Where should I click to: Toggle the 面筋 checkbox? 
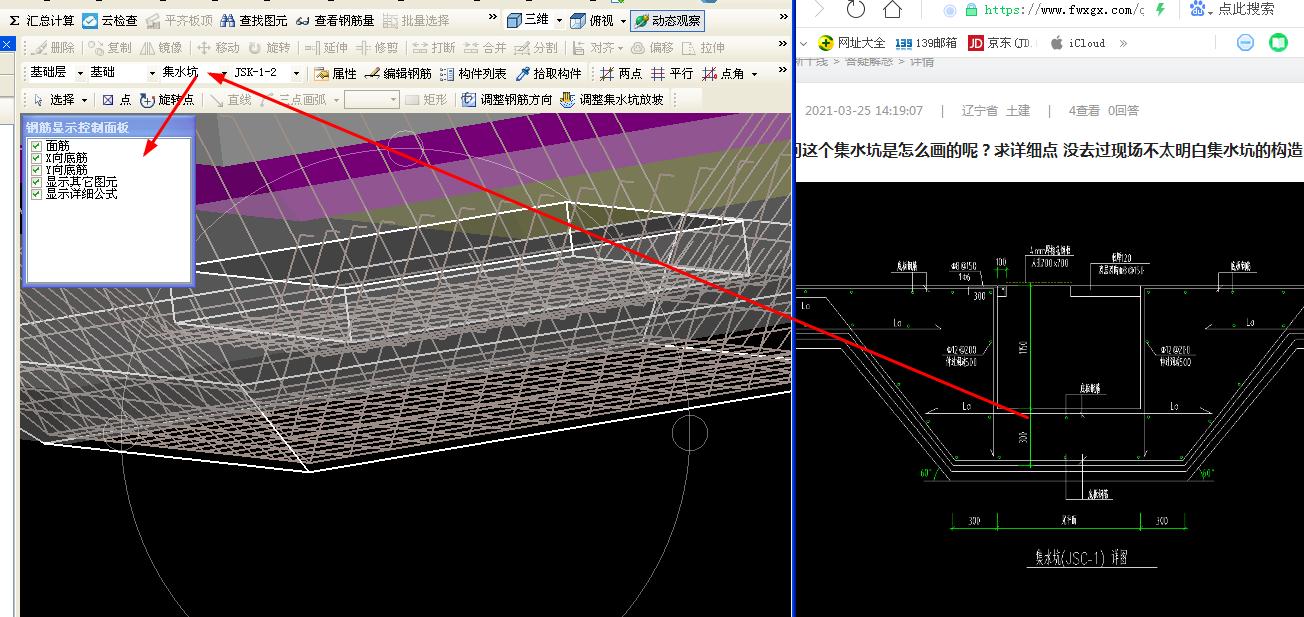click(x=37, y=146)
